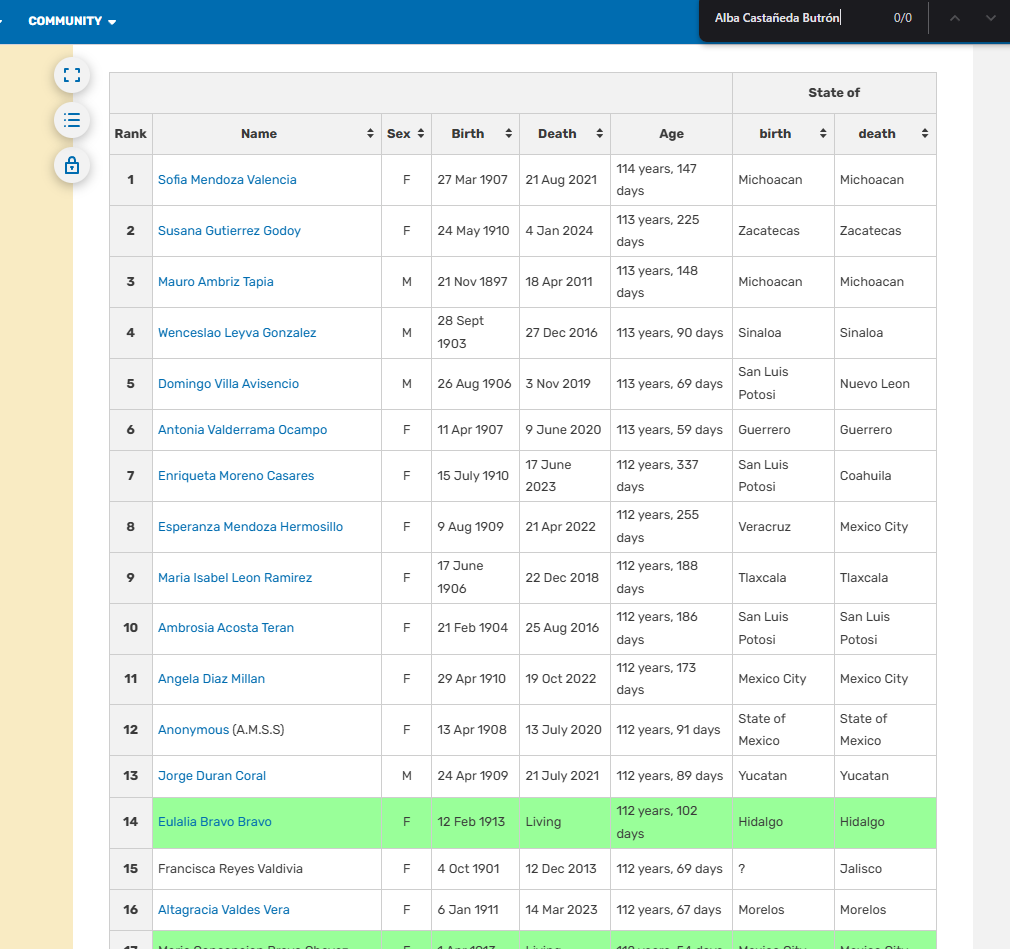This screenshot has height=949, width=1010.
Task: Open Altagracia Valdes Vera link
Action: pos(224,910)
